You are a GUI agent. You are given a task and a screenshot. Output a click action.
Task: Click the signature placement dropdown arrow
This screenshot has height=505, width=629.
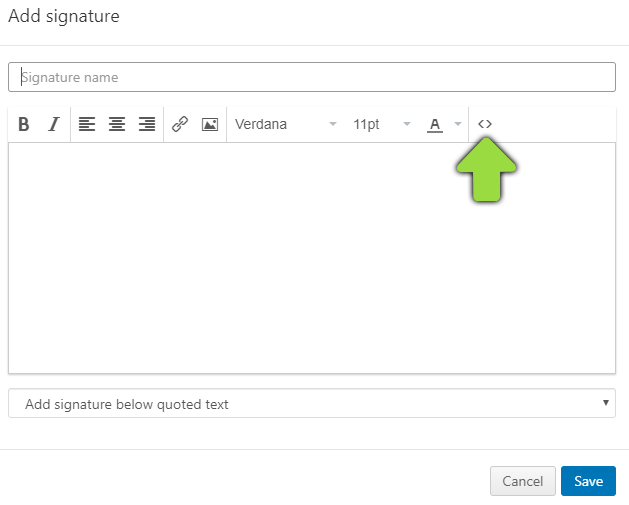(x=606, y=403)
